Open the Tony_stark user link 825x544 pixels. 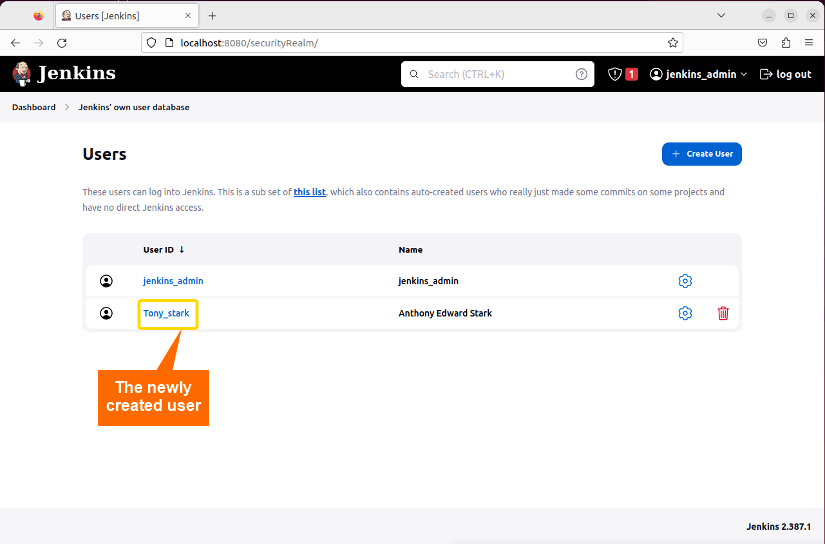pyautogui.click(x=166, y=313)
